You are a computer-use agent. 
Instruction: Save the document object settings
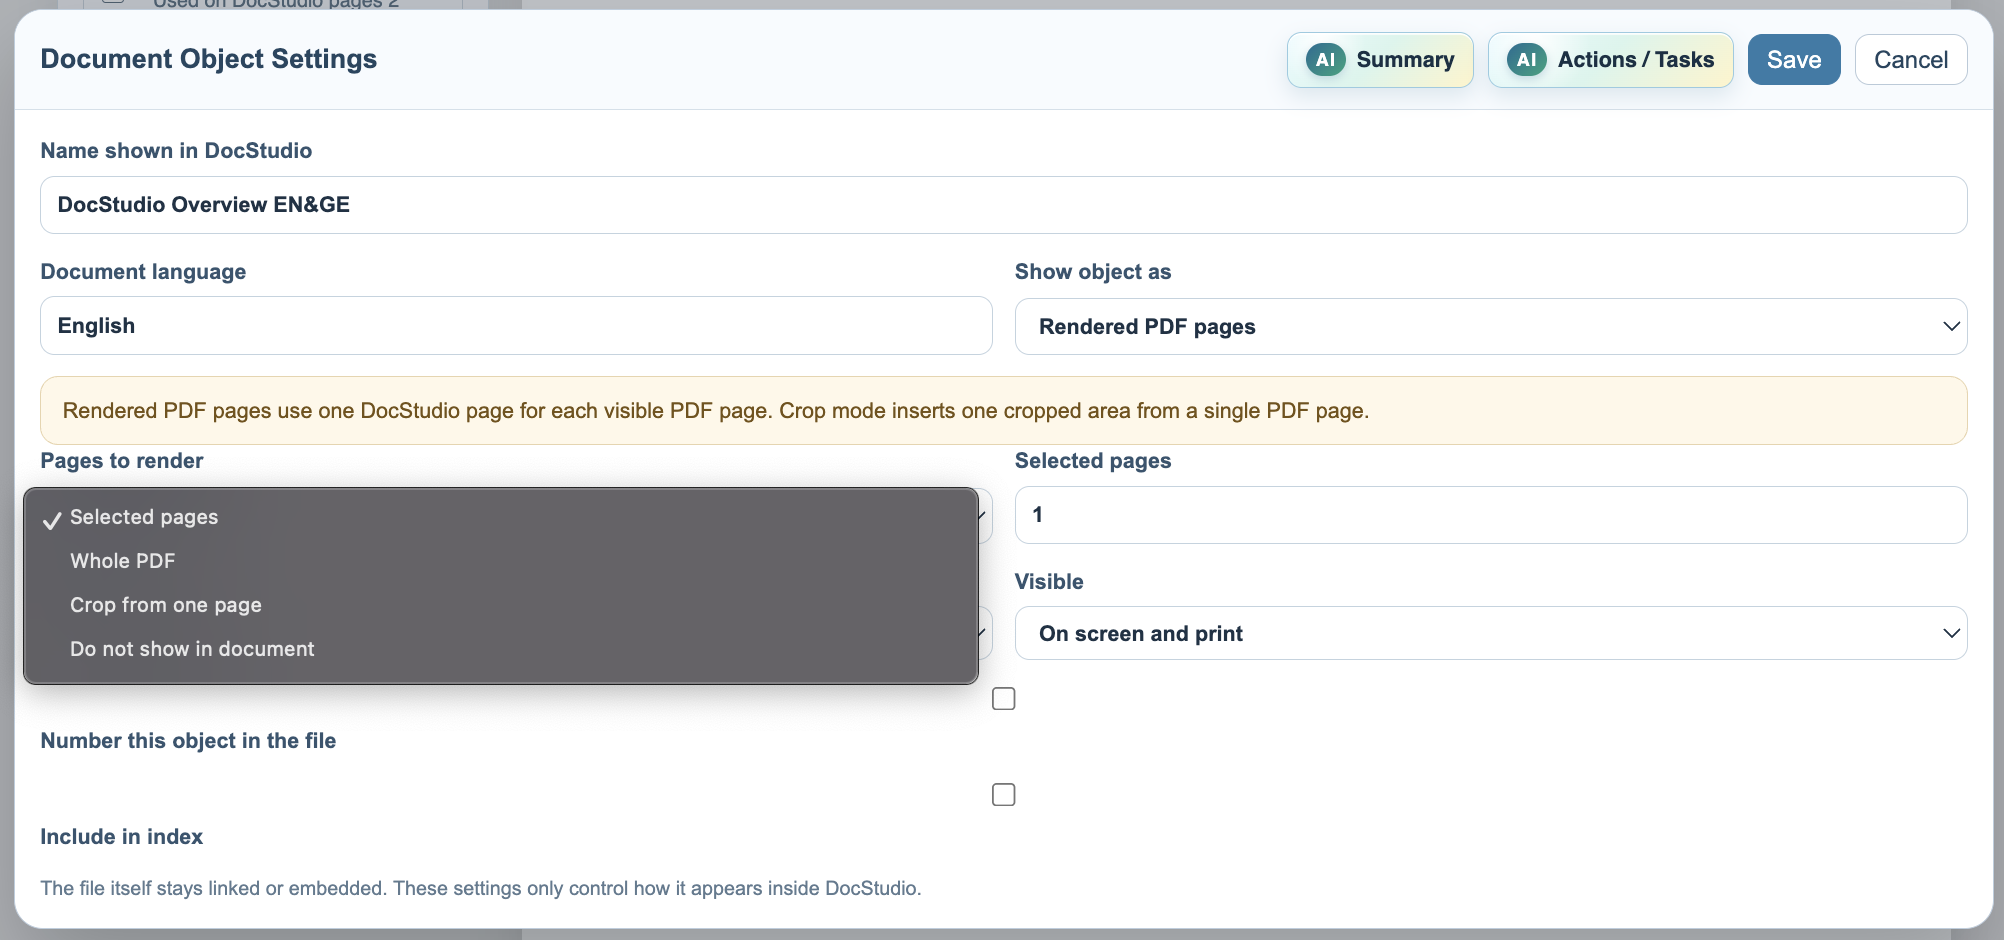coord(1794,60)
